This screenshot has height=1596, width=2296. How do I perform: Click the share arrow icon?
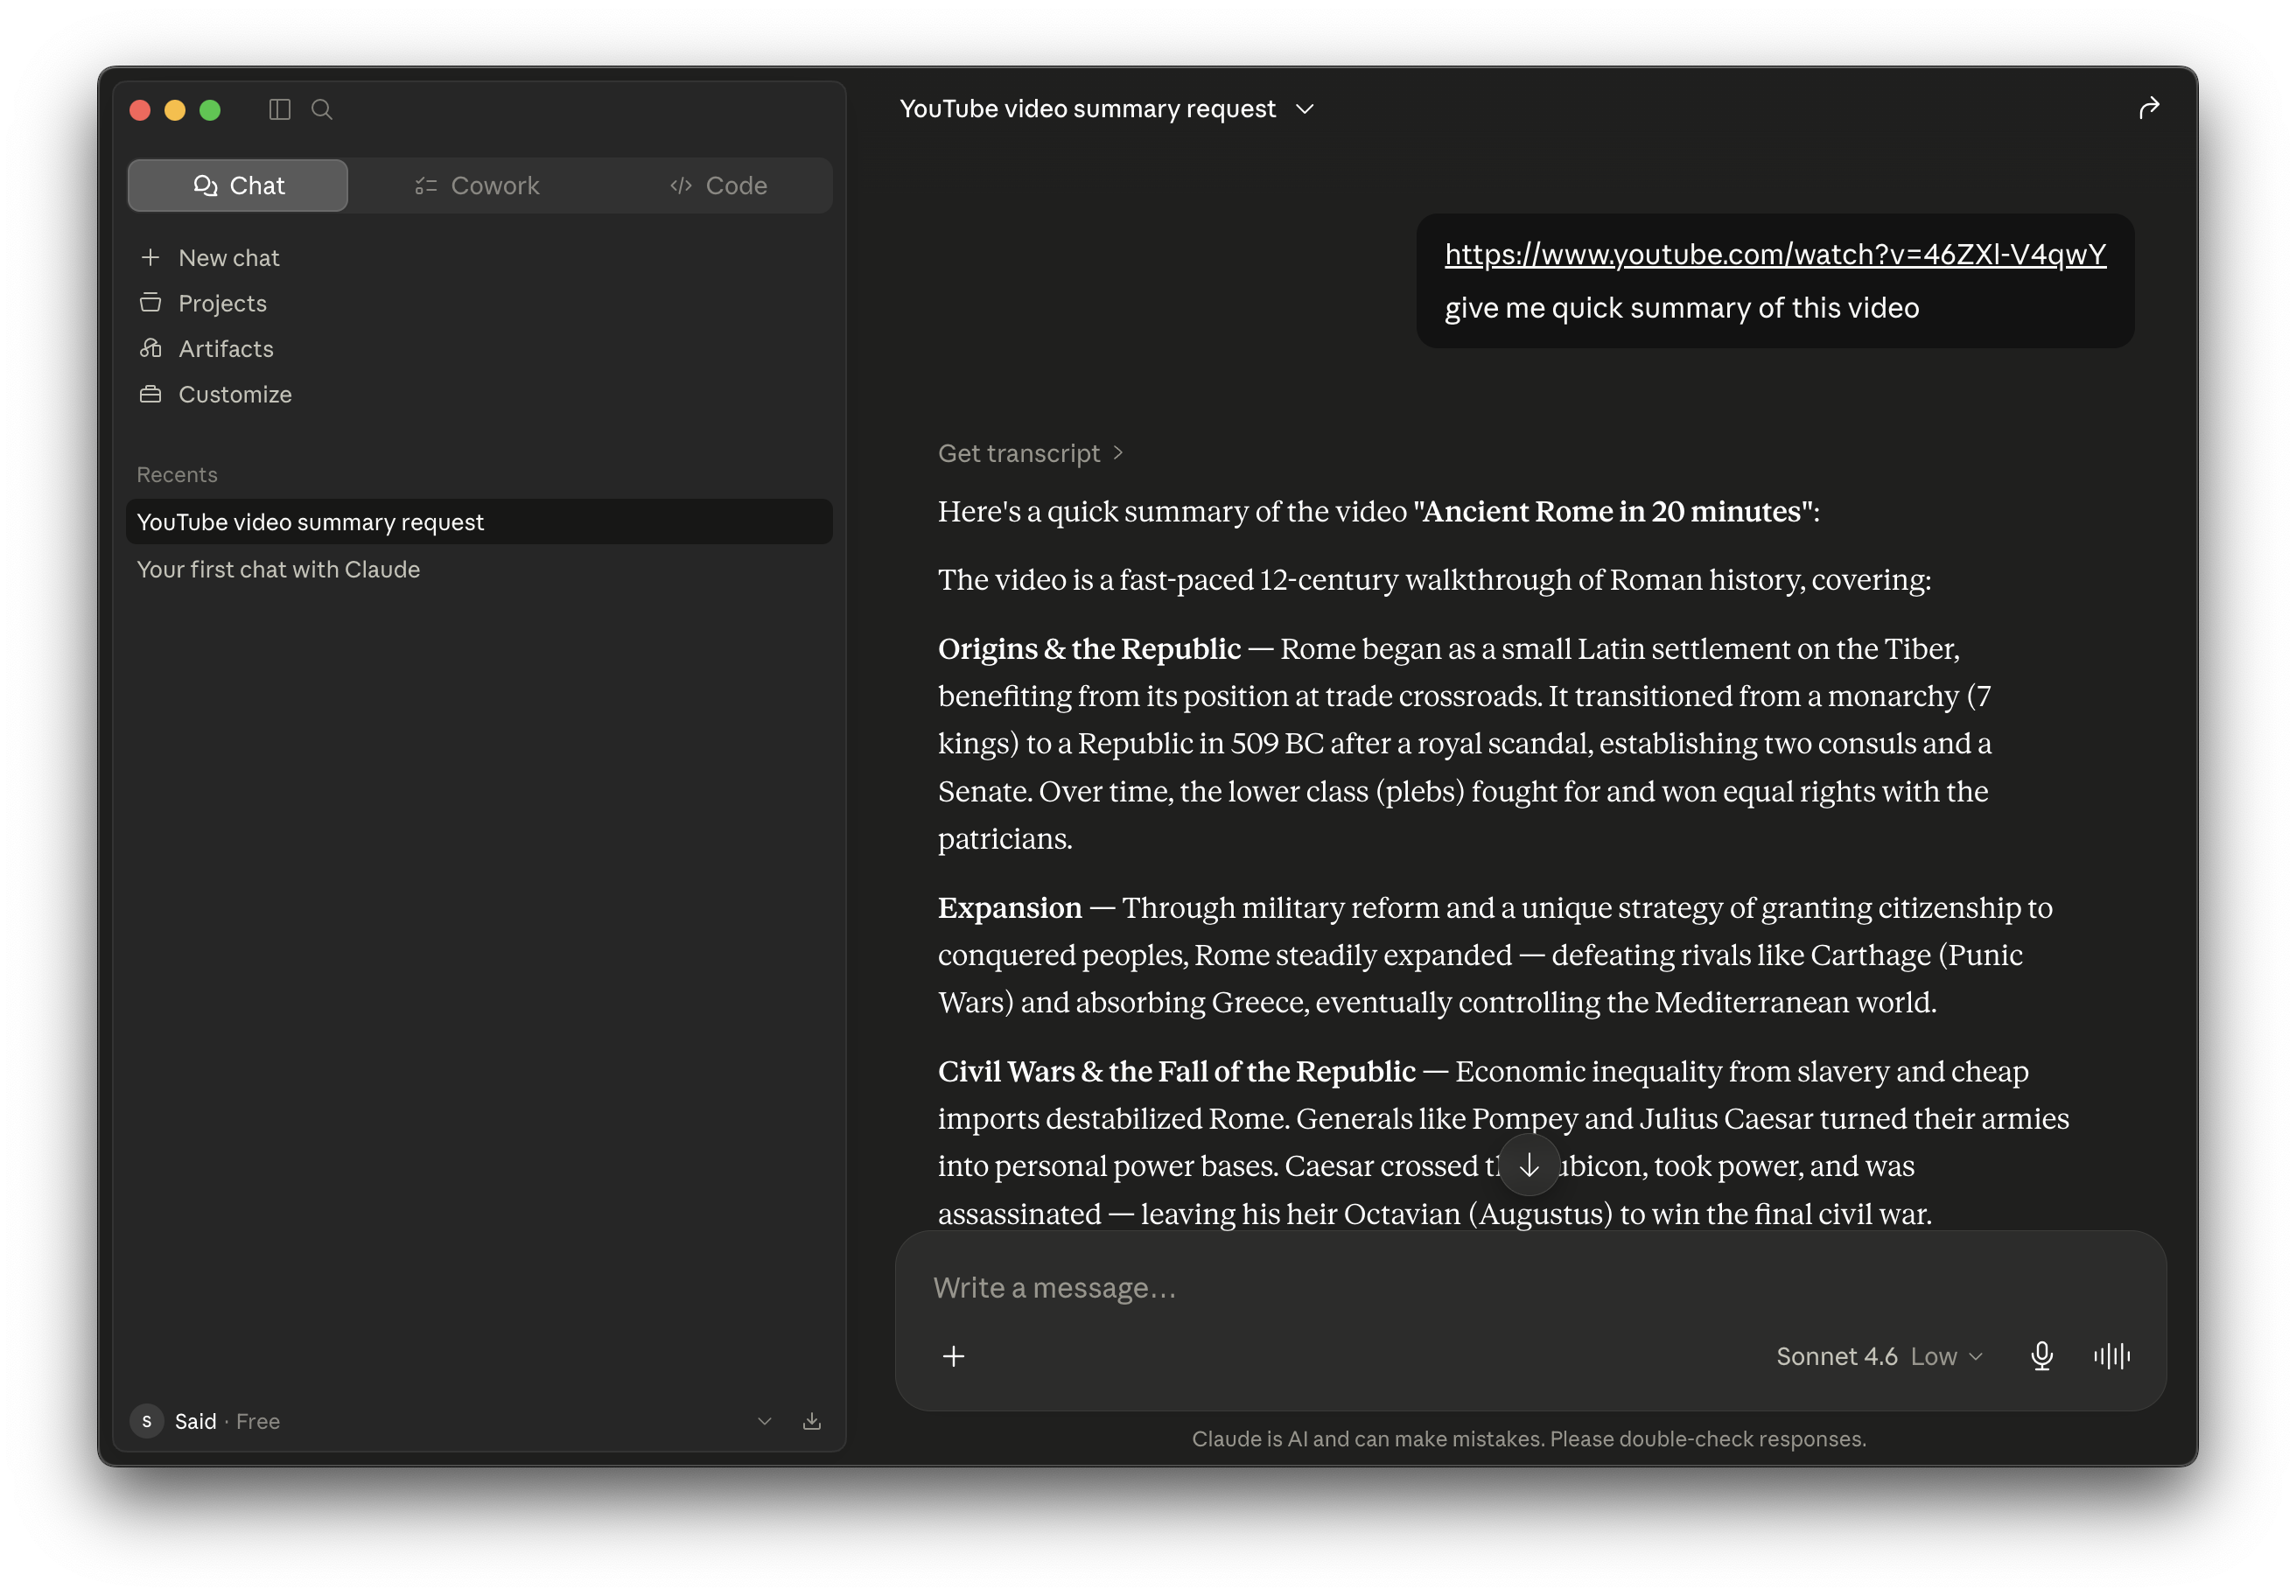[2148, 108]
